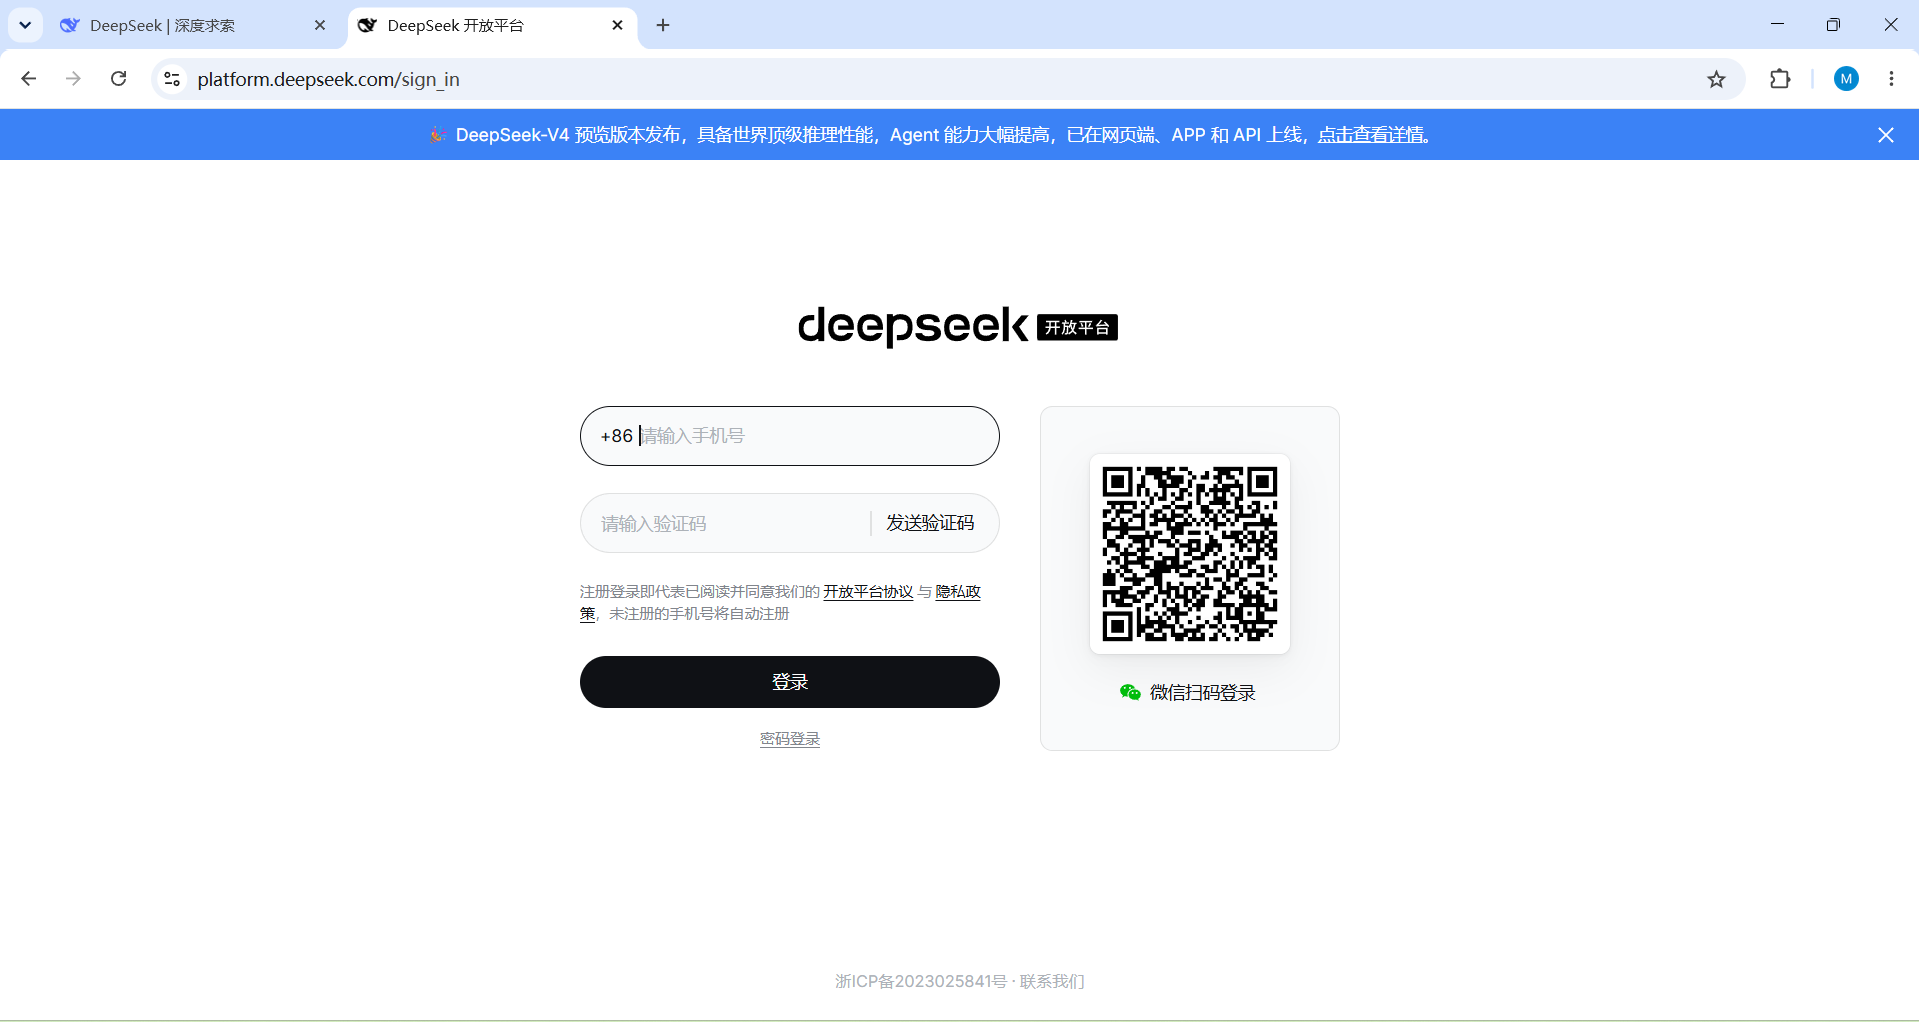This screenshot has height=1022, width=1919.
Task: Switch to 密码登录 password login
Action: pyautogui.click(x=790, y=739)
